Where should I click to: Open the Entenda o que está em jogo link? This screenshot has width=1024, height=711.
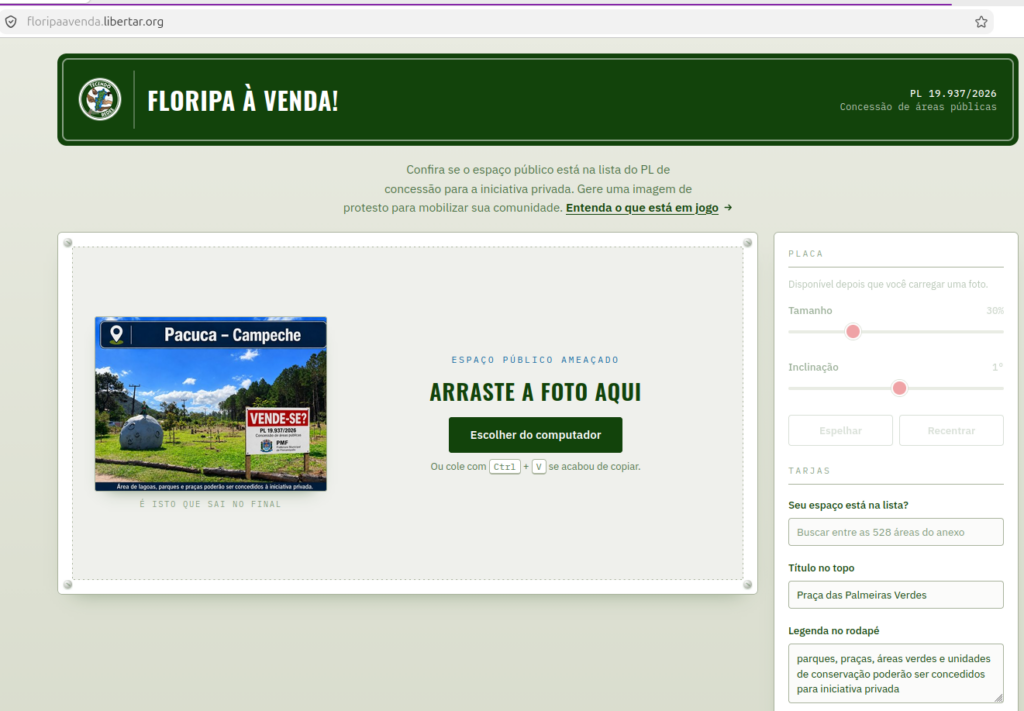[642, 208]
